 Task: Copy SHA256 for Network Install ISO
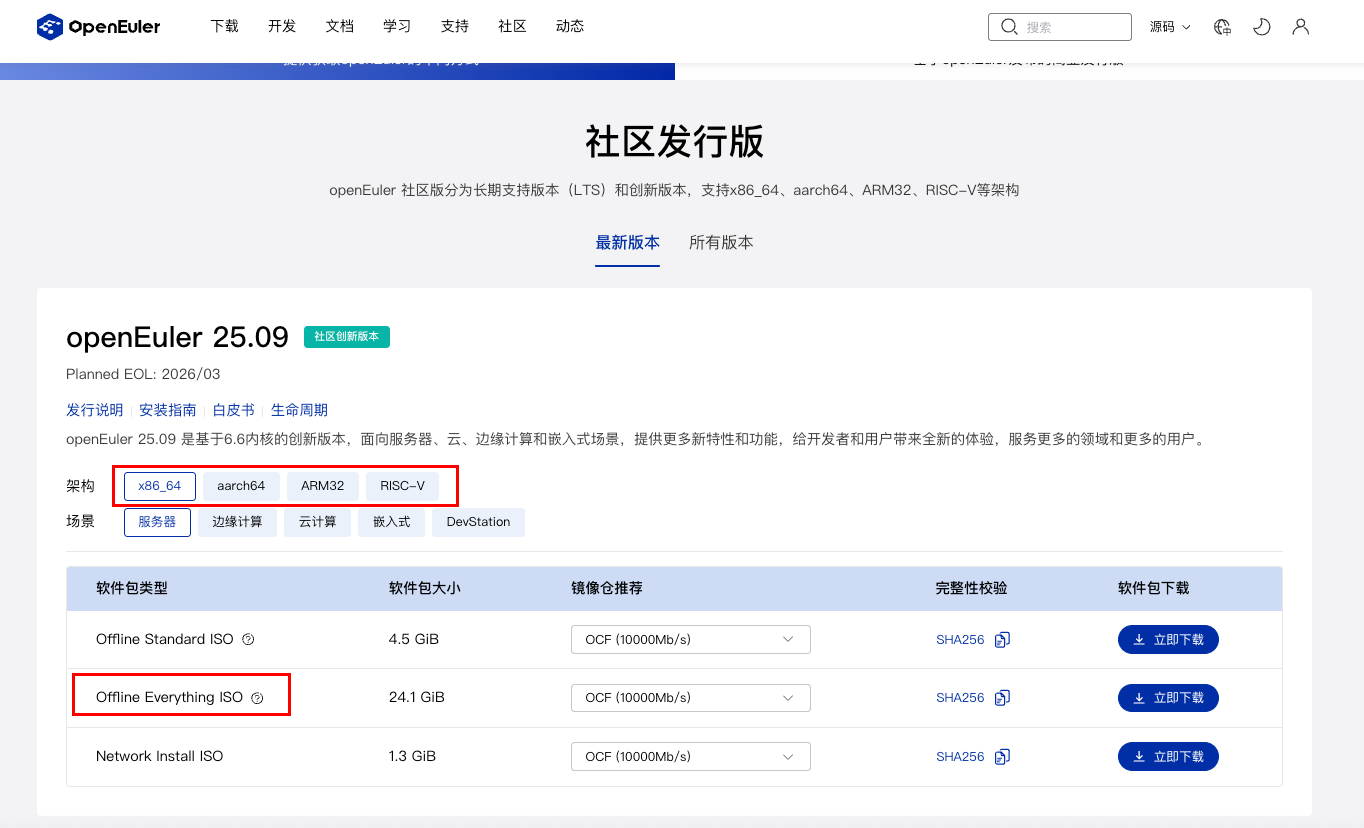coord(1003,757)
